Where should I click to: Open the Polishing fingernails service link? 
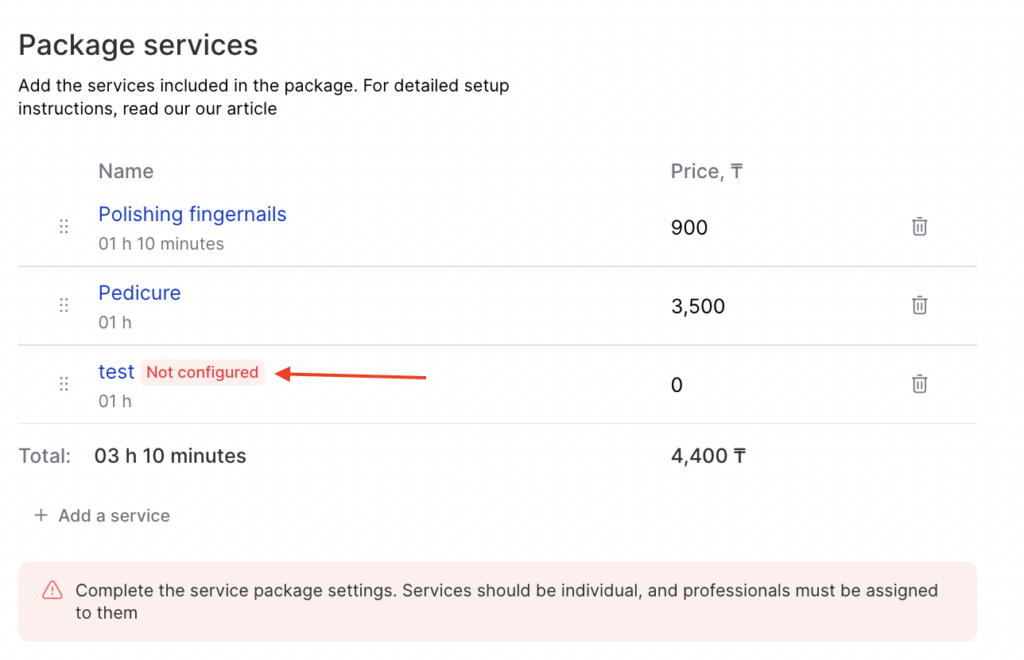[x=192, y=214]
